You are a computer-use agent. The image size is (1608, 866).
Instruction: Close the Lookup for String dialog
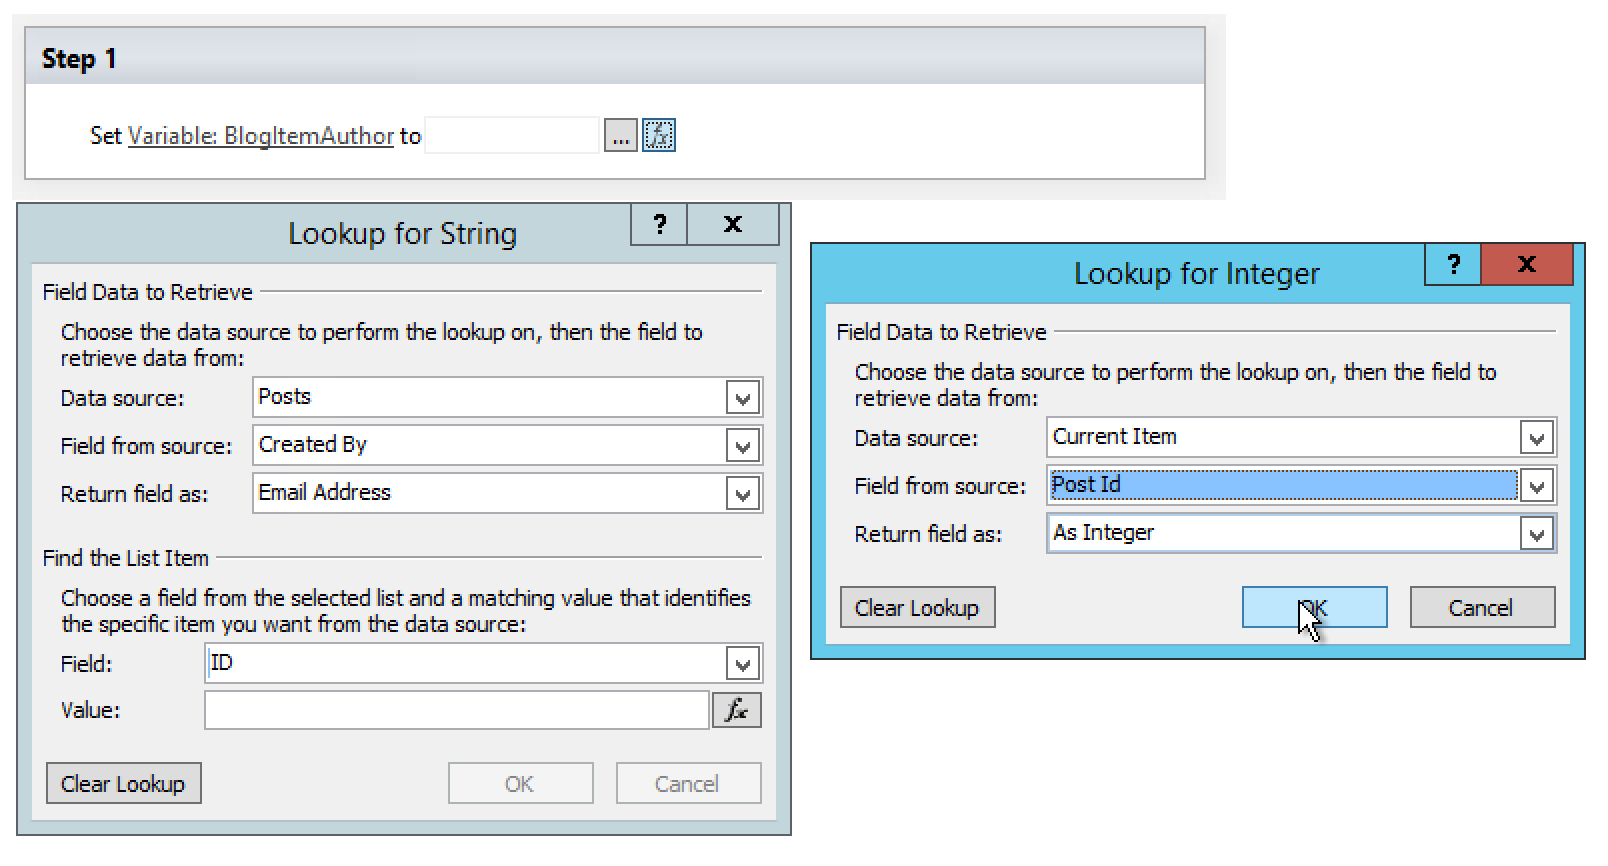pyautogui.click(x=732, y=224)
